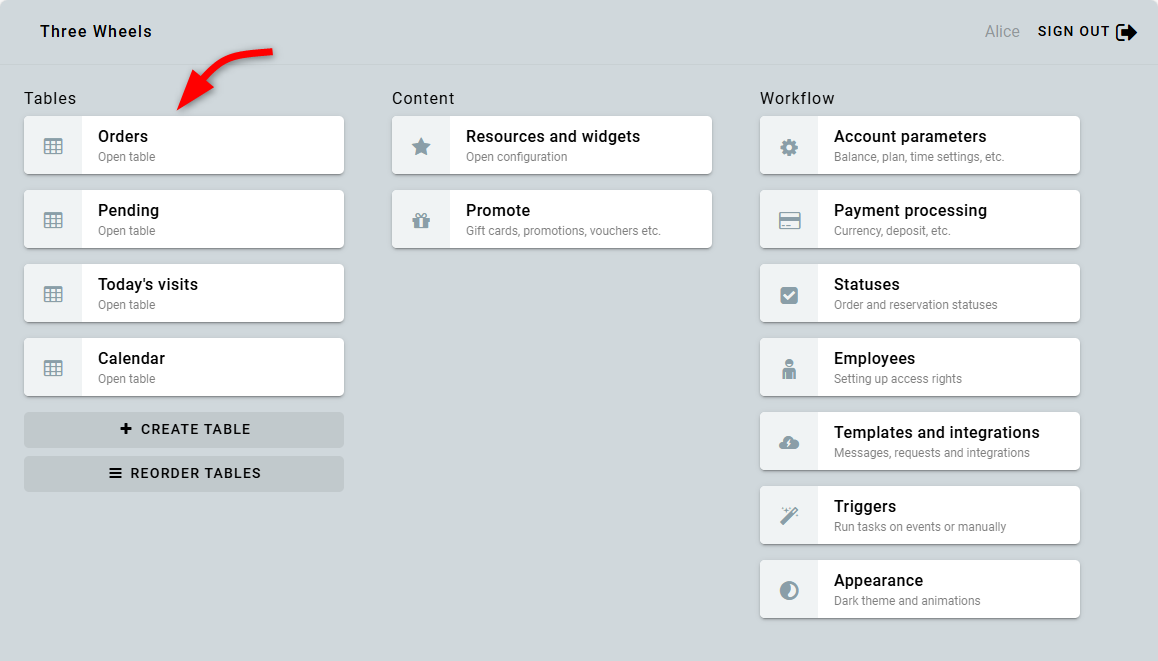Image resolution: width=1158 pixels, height=661 pixels.
Task: Click the person icon beside Employees
Action: coord(789,368)
